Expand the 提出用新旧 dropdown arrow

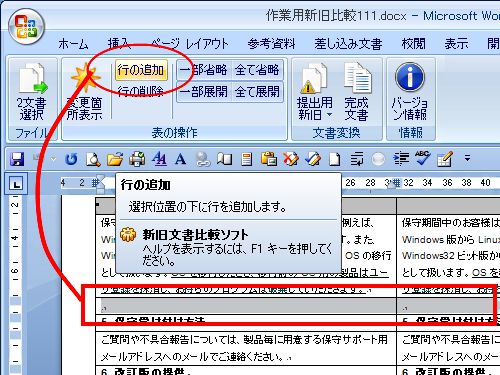330,115
